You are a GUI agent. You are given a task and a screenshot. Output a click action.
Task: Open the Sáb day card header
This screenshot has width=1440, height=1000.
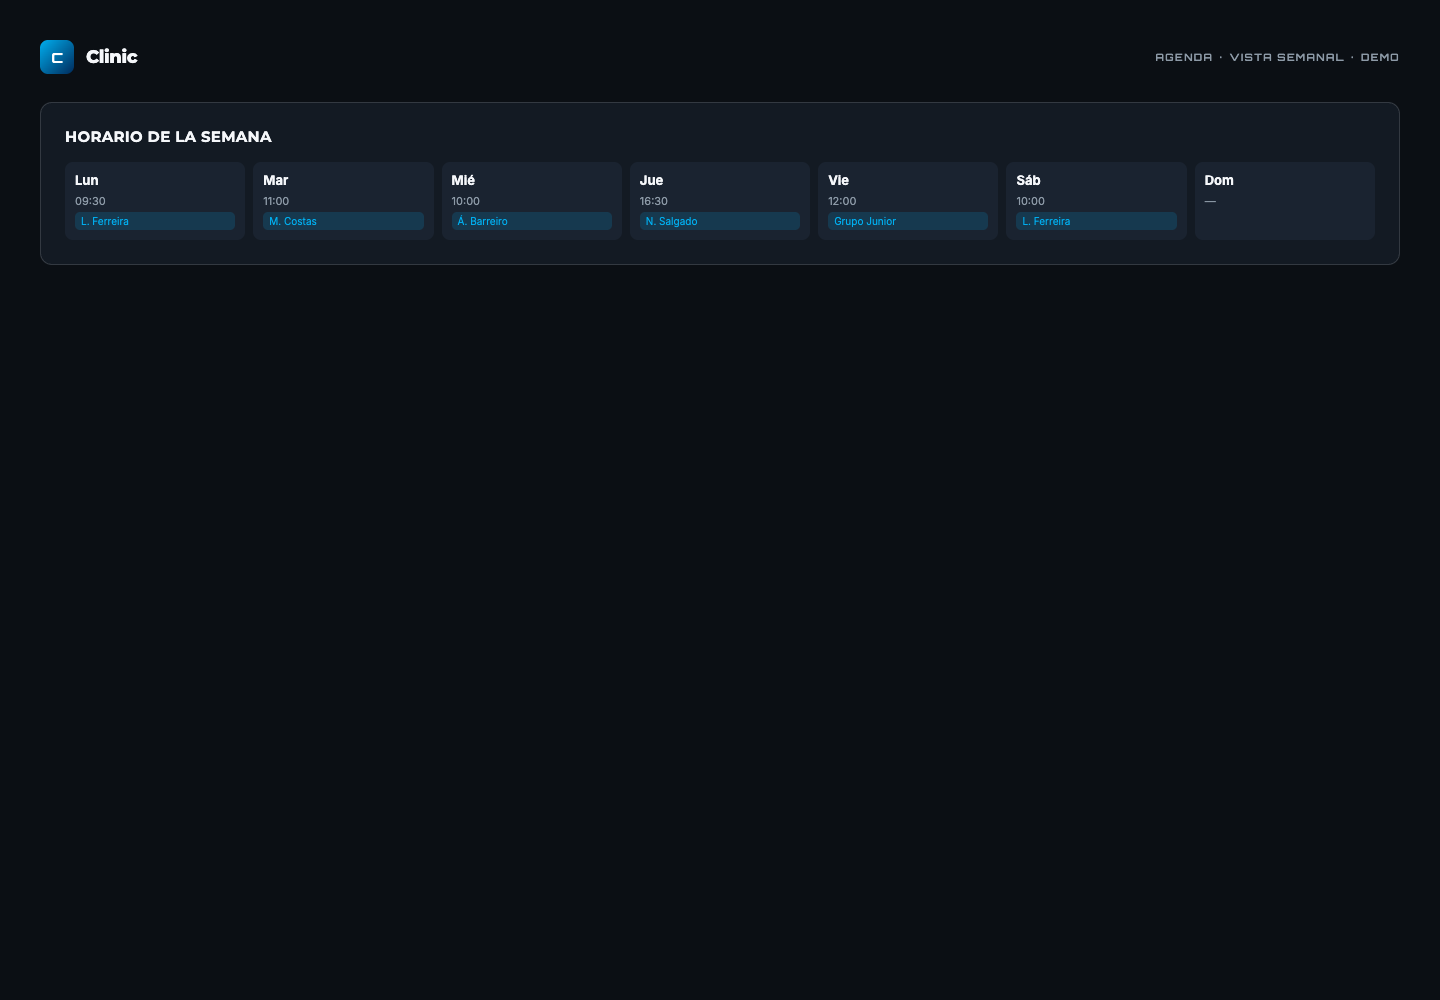tap(1028, 180)
